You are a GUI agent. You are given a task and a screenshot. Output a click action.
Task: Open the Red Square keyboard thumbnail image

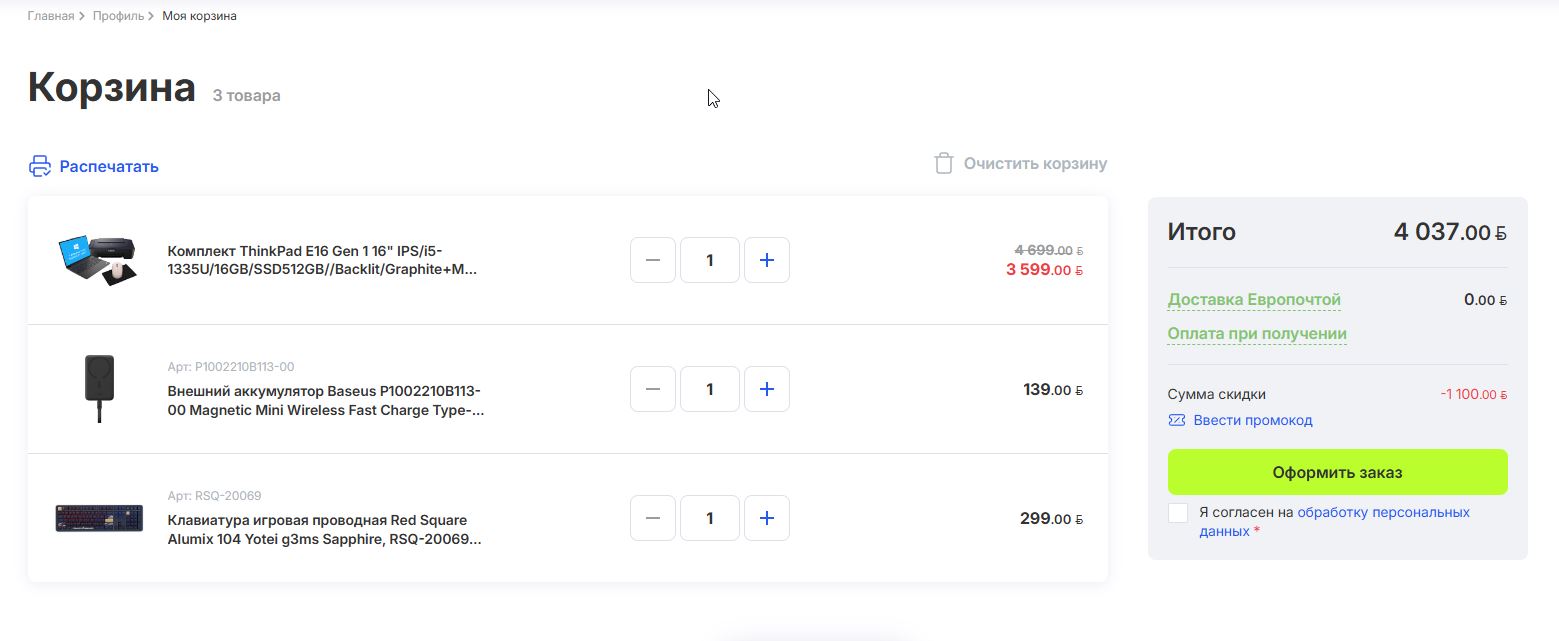tap(98, 518)
